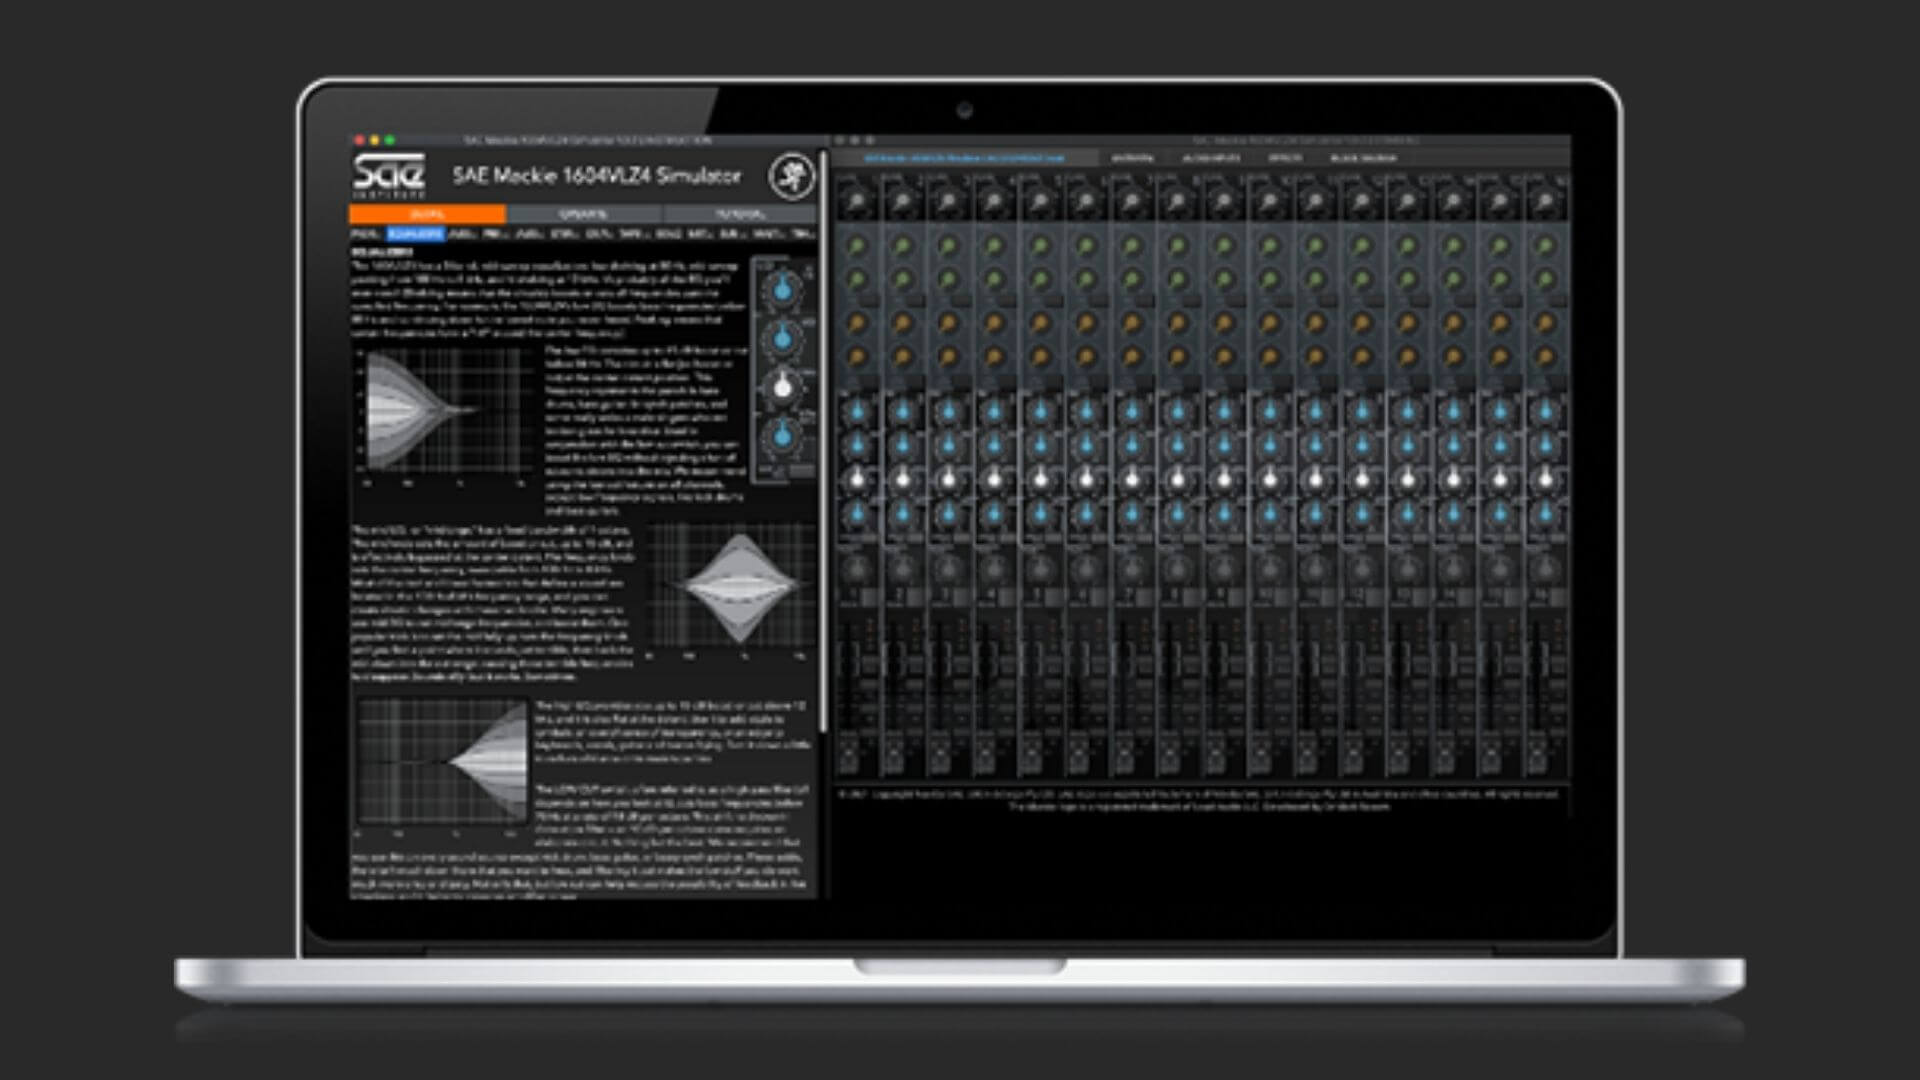The image size is (1920, 1080).
Task: Click the bottom blue knob in EQ illustration
Action: click(x=783, y=435)
